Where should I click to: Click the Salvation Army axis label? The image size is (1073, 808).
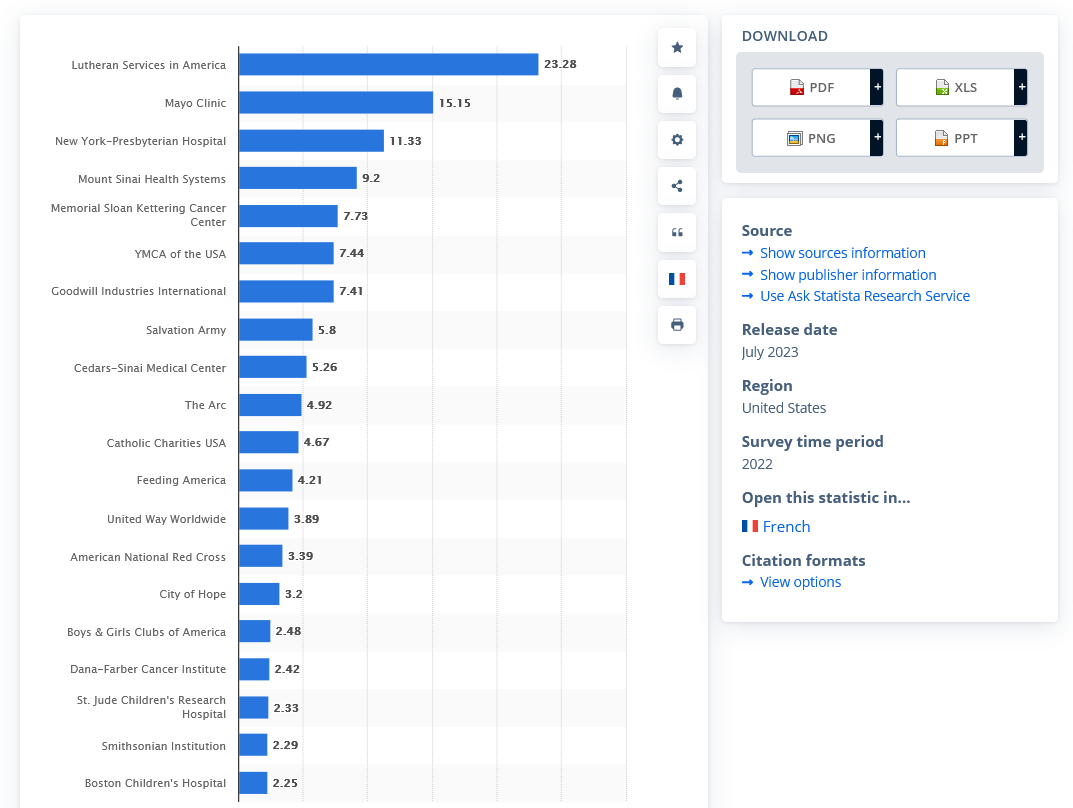click(186, 330)
